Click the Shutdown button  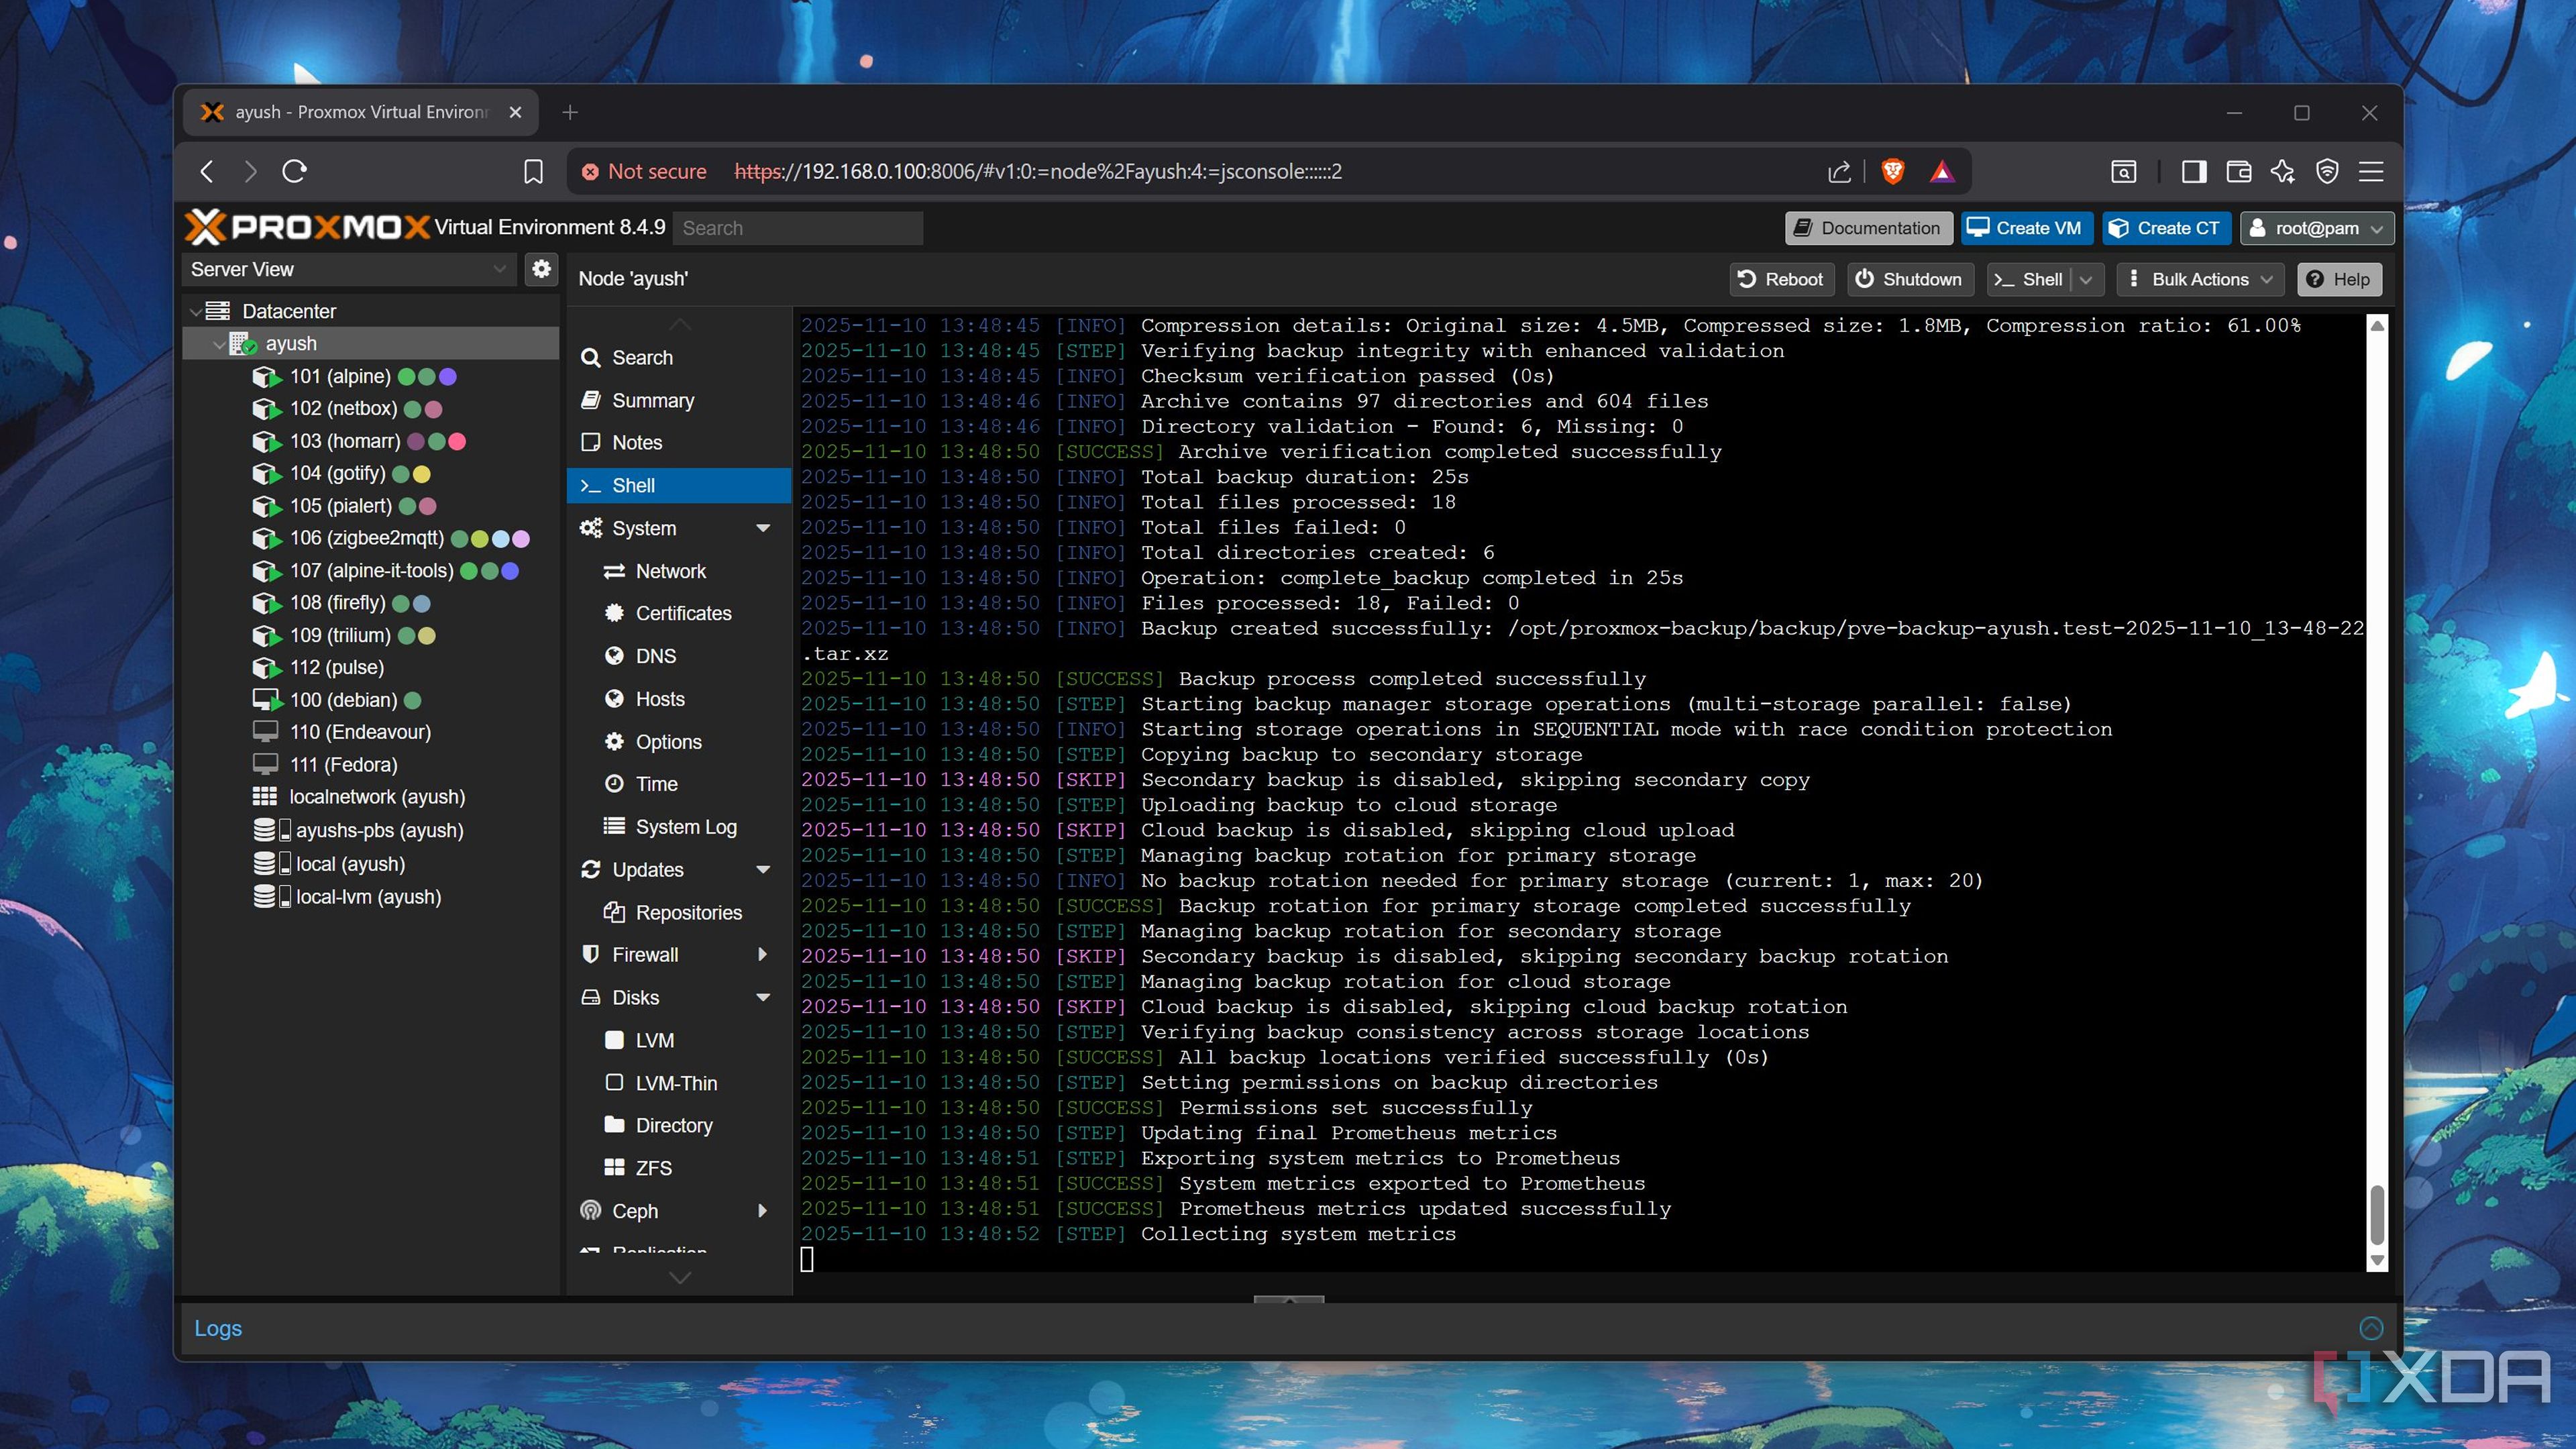(x=1909, y=280)
